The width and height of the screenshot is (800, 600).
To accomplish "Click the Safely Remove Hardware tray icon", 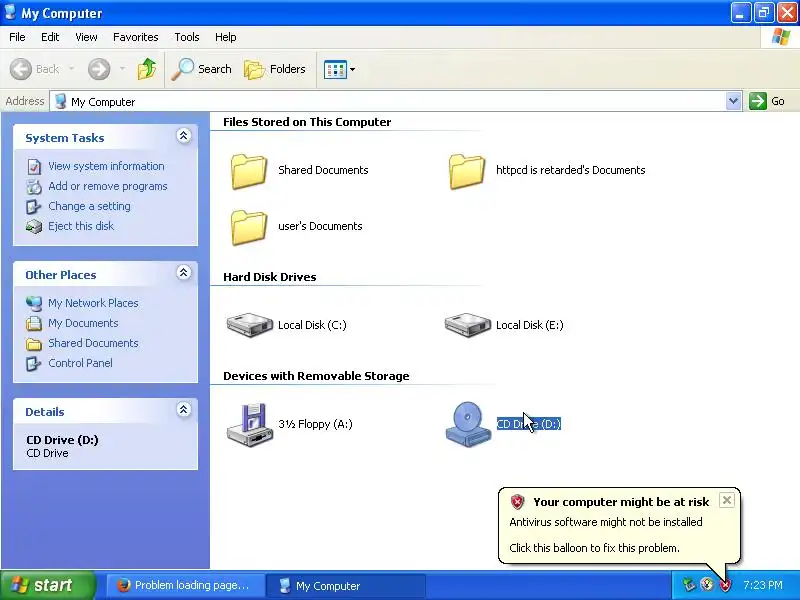I will click(689, 585).
